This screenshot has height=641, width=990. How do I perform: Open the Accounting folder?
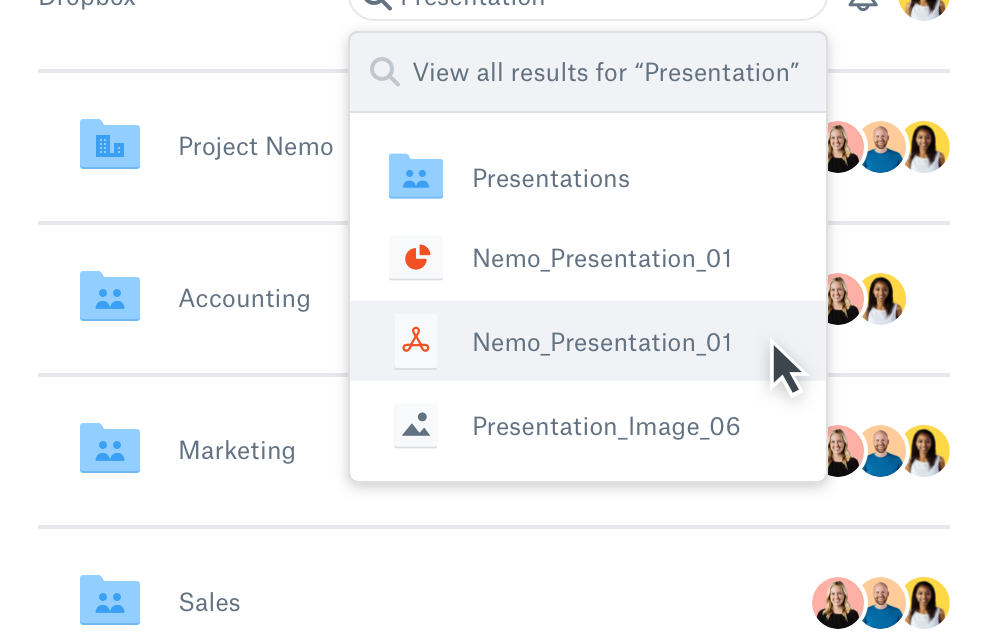[x=244, y=298]
